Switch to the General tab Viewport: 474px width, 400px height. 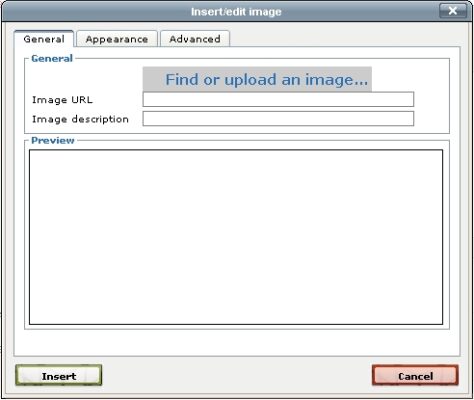tap(44, 39)
